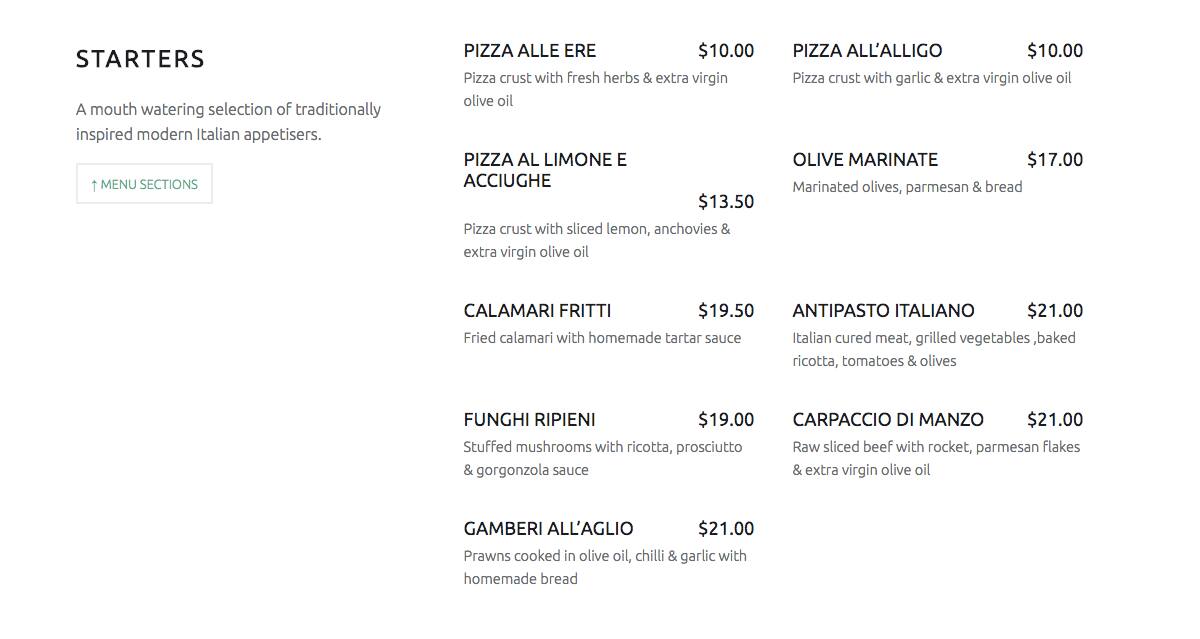The width and height of the screenshot is (1200, 639).
Task: Click the $13.50 price label
Action: pyautogui.click(x=727, y=201)
